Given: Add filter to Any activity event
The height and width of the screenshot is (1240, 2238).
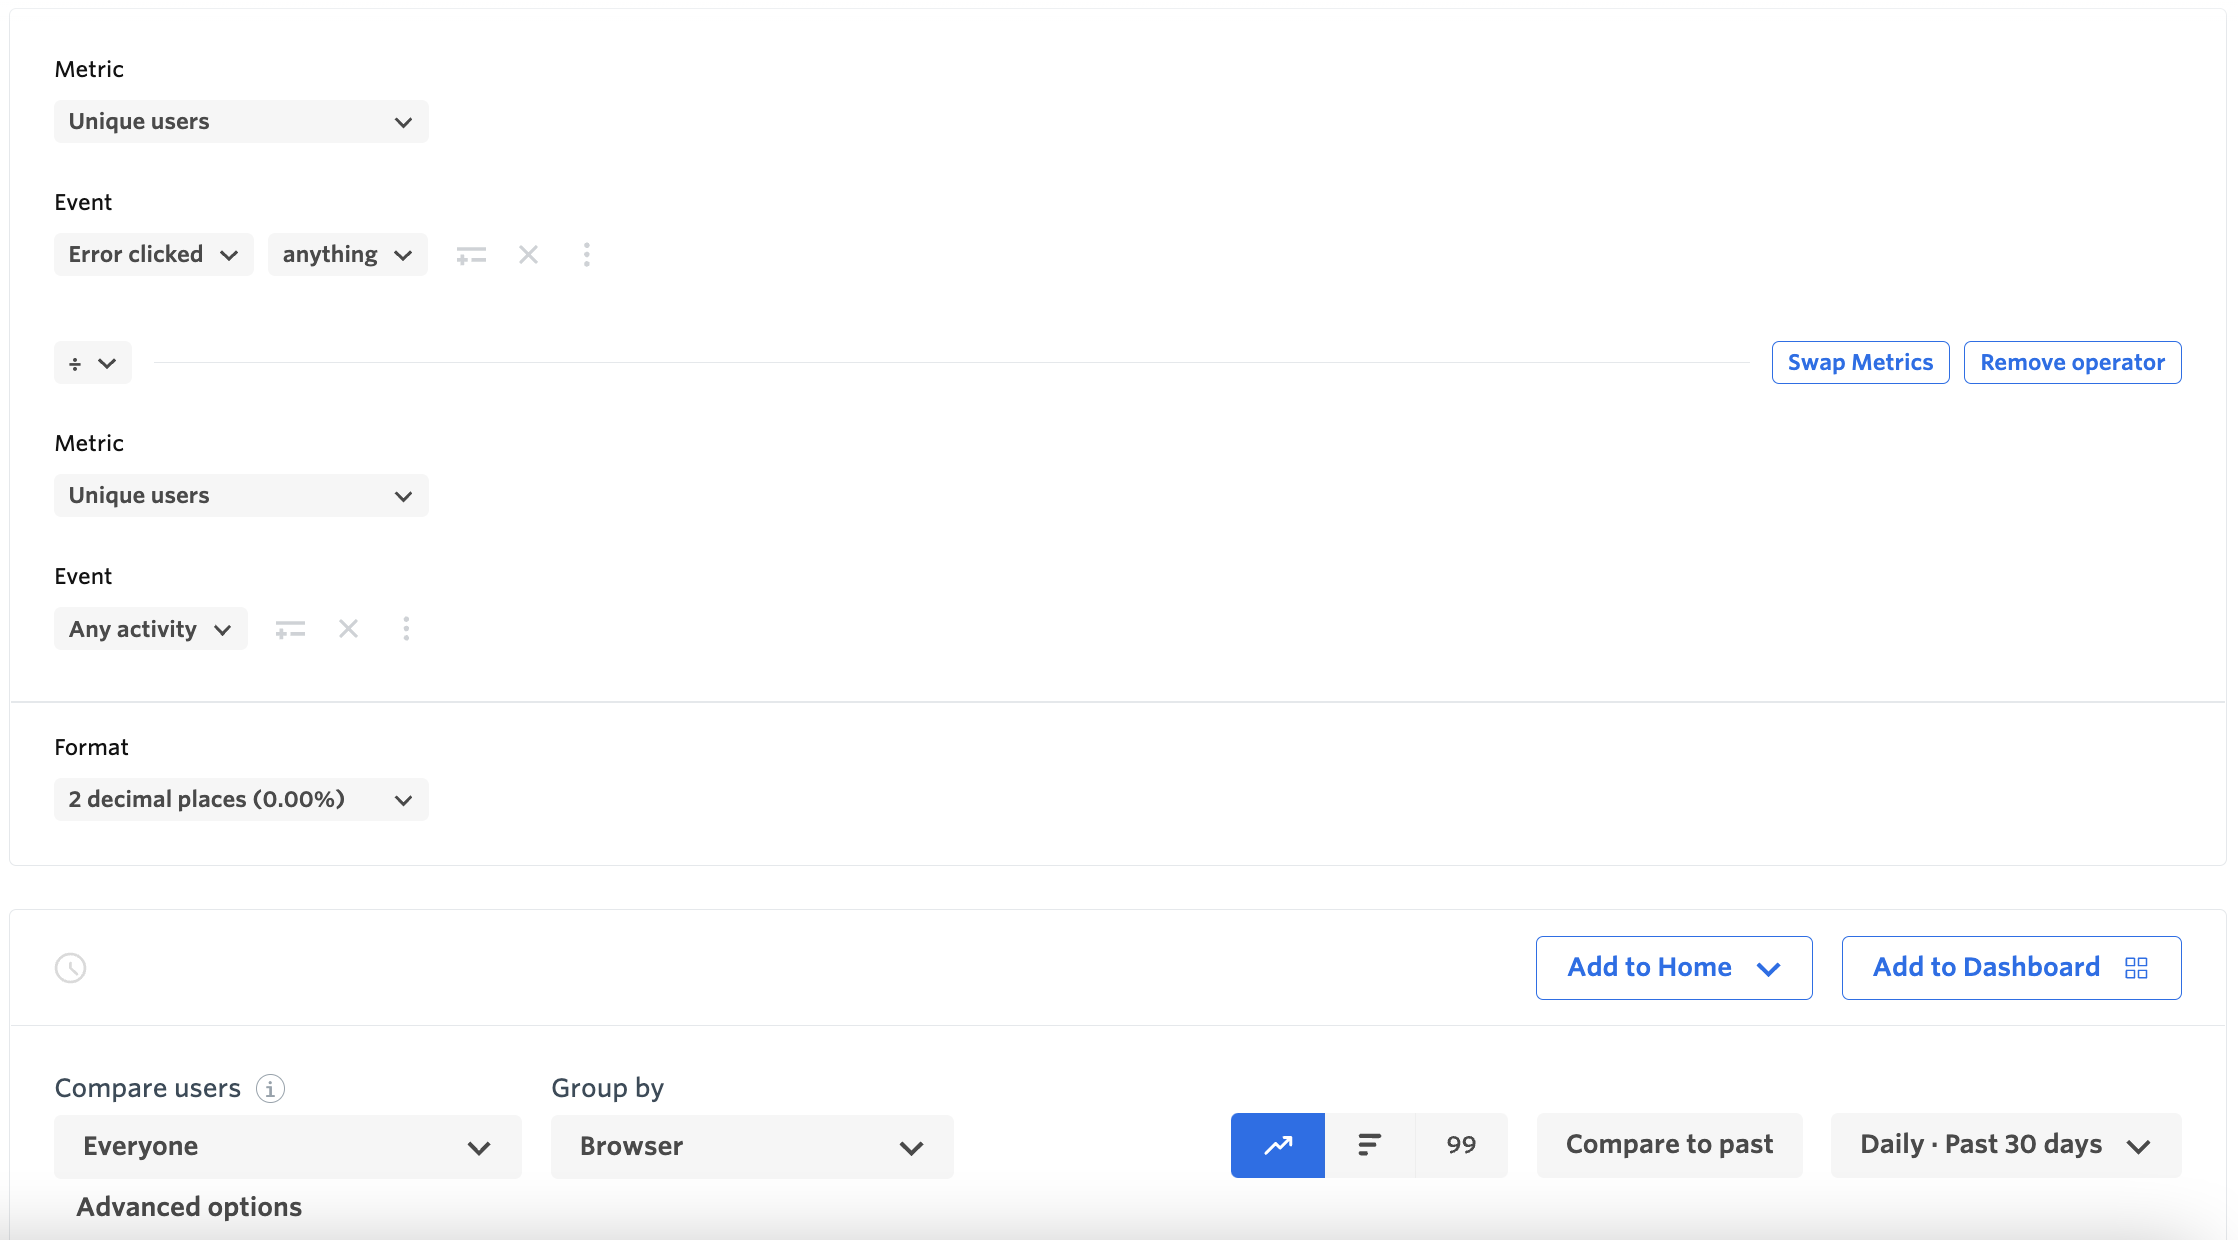Looking at the screenshot, I should [x=290, y=629].
